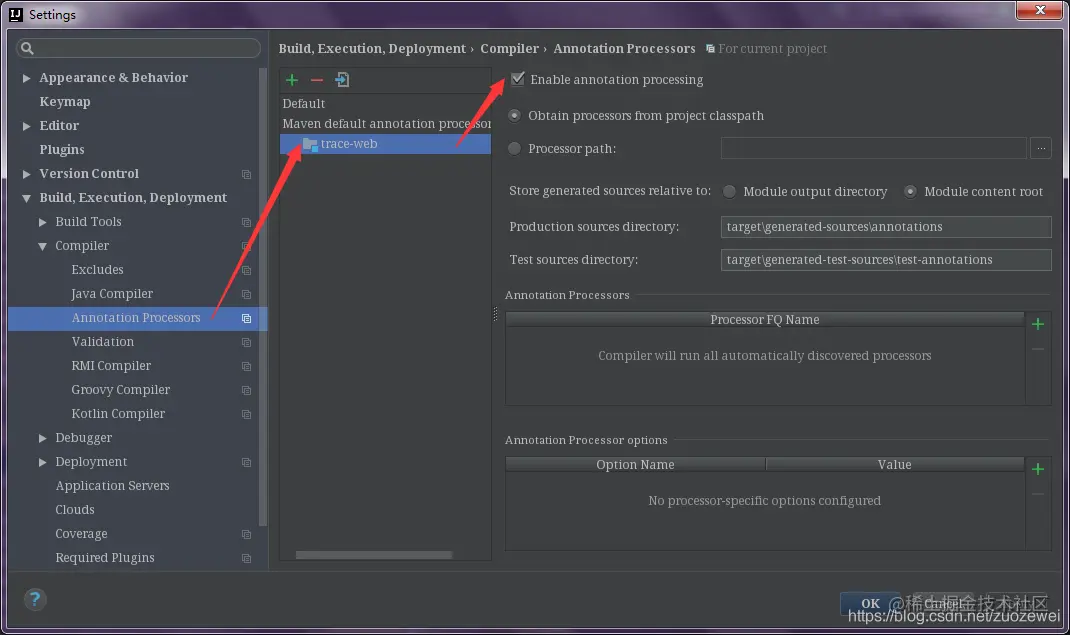Move selected module to another profile icon
The width and height of the screenshot is (1070, 635).
pos(342,80)
